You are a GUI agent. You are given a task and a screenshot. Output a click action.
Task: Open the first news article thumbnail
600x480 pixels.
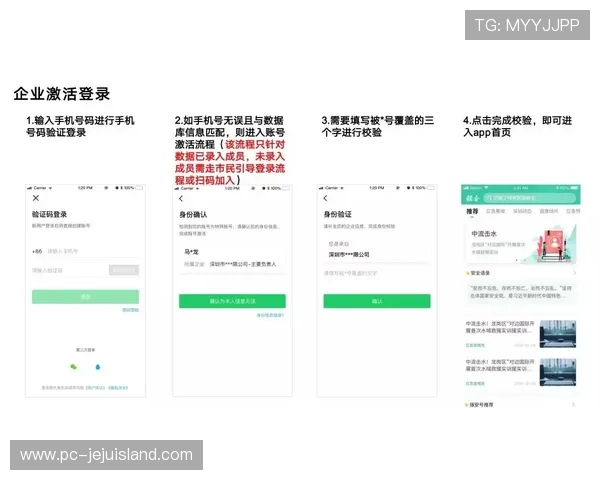tap(558, 334)
